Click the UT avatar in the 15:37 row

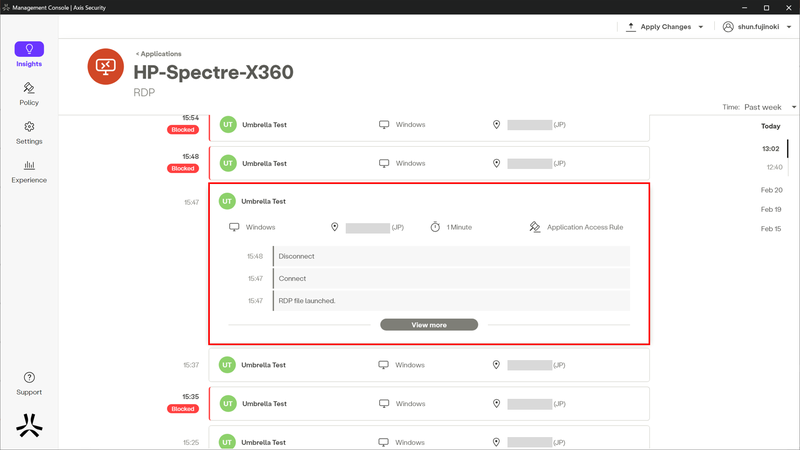pyautogui.click(x=227, y=365)
